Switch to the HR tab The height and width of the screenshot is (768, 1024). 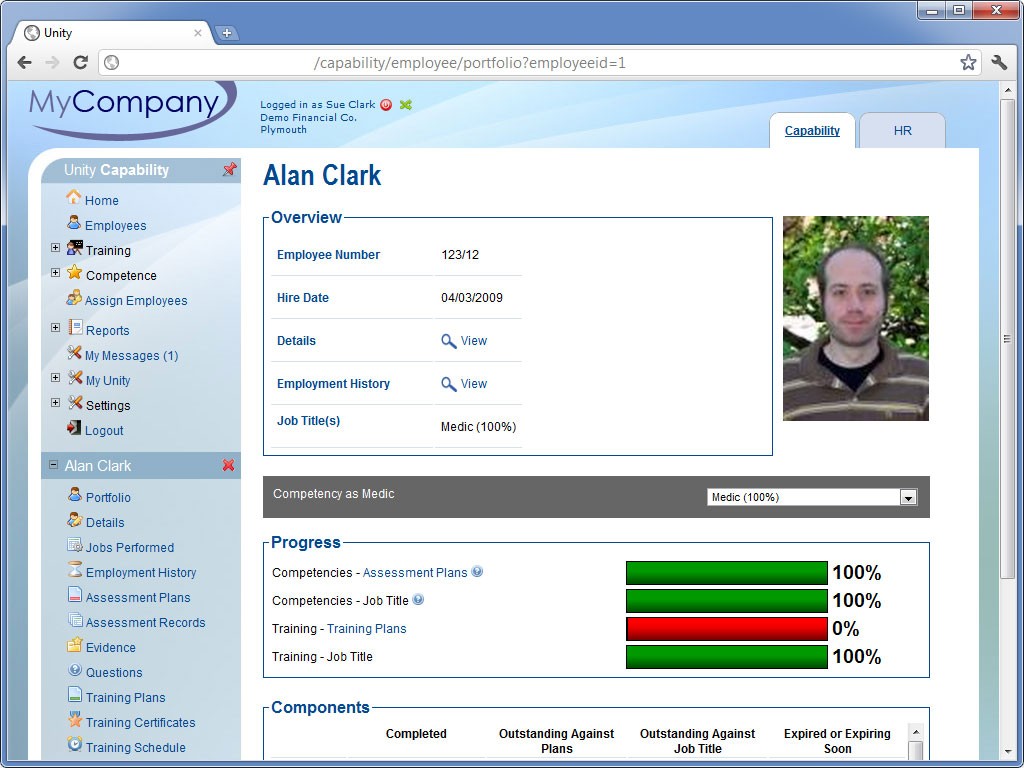902,131
